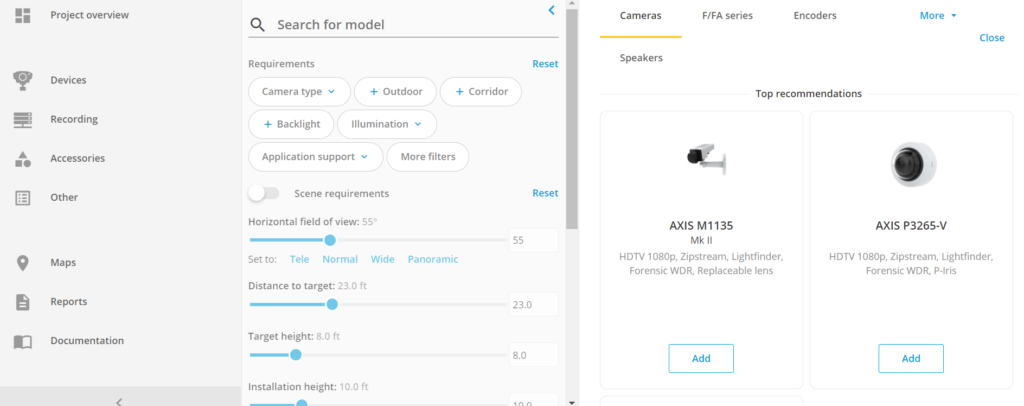Click the Accessories shapes icon
Screen dimensions: 1024x406
point(23,159)
